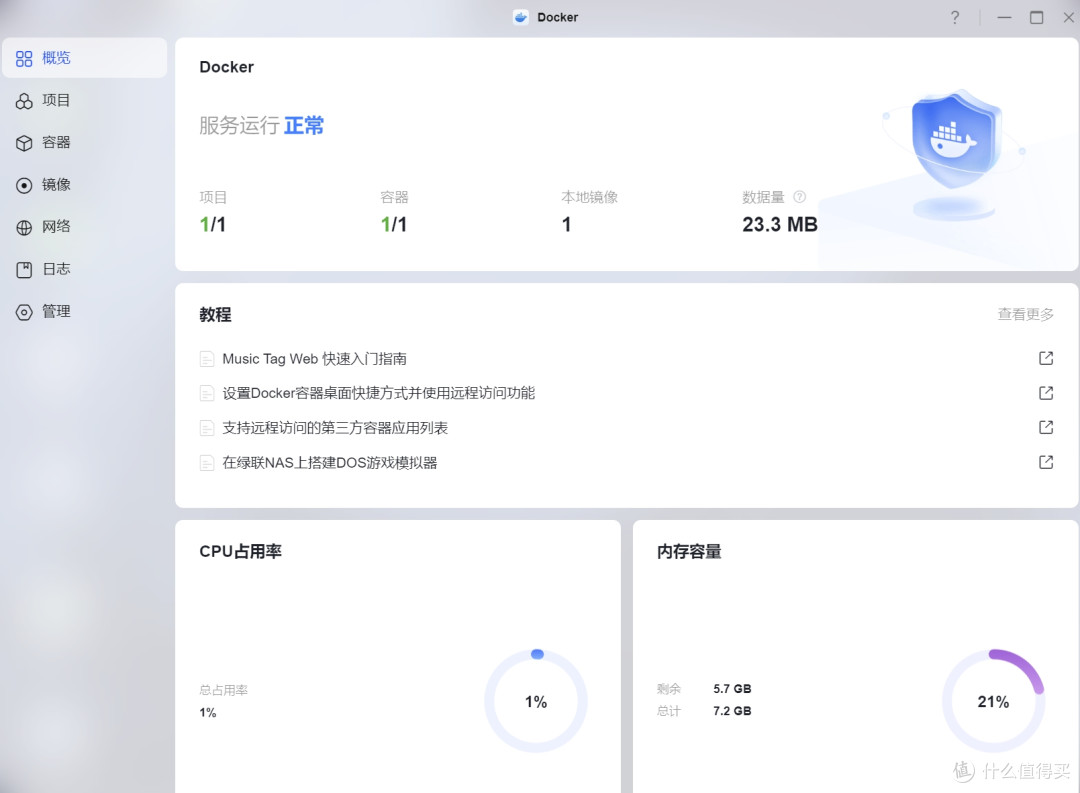Click the 数据量 label
1080x793 pixels.
763,197
